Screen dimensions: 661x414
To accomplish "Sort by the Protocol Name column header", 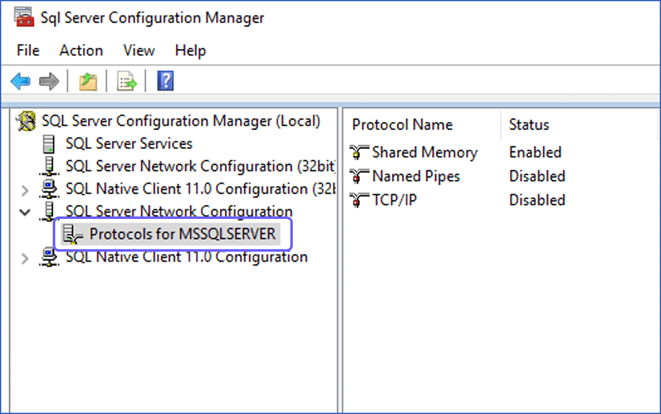I will click(402, 125).
